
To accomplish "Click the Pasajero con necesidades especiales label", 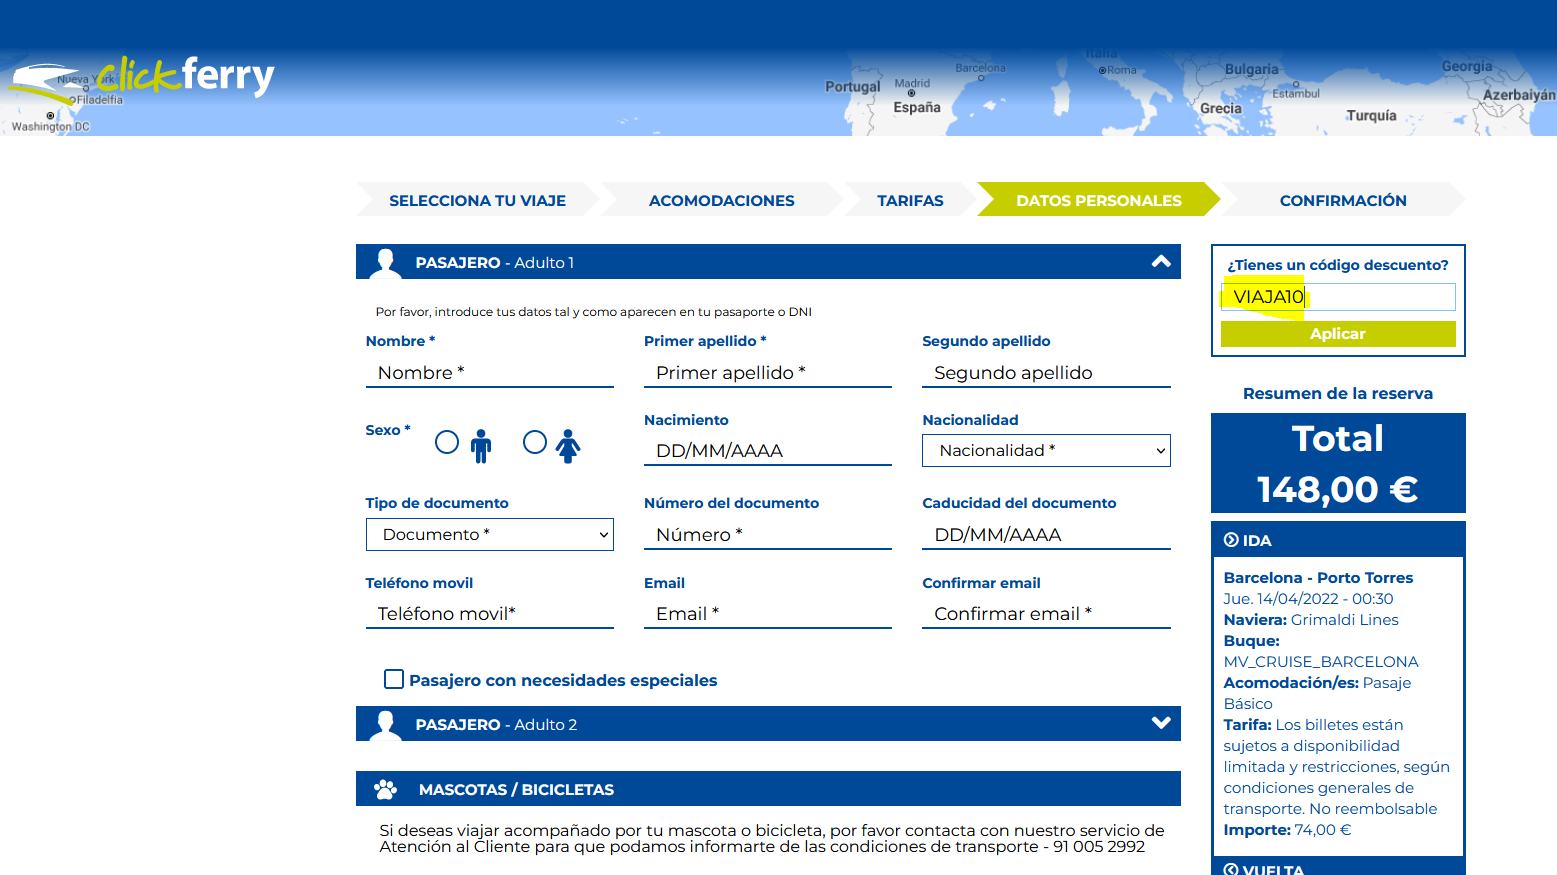I will [563, 680].
